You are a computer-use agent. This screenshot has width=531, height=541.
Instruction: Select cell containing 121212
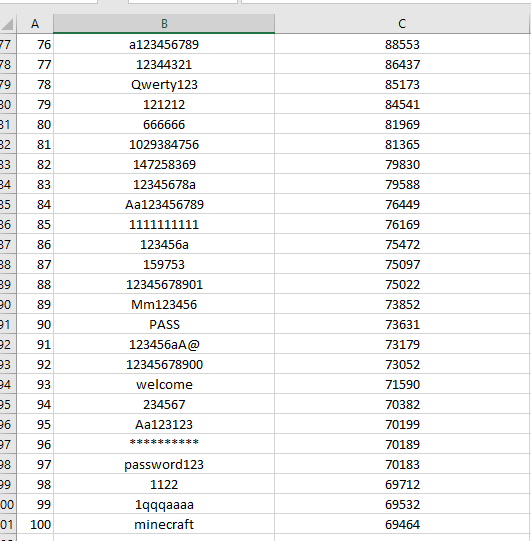(164, 104)
